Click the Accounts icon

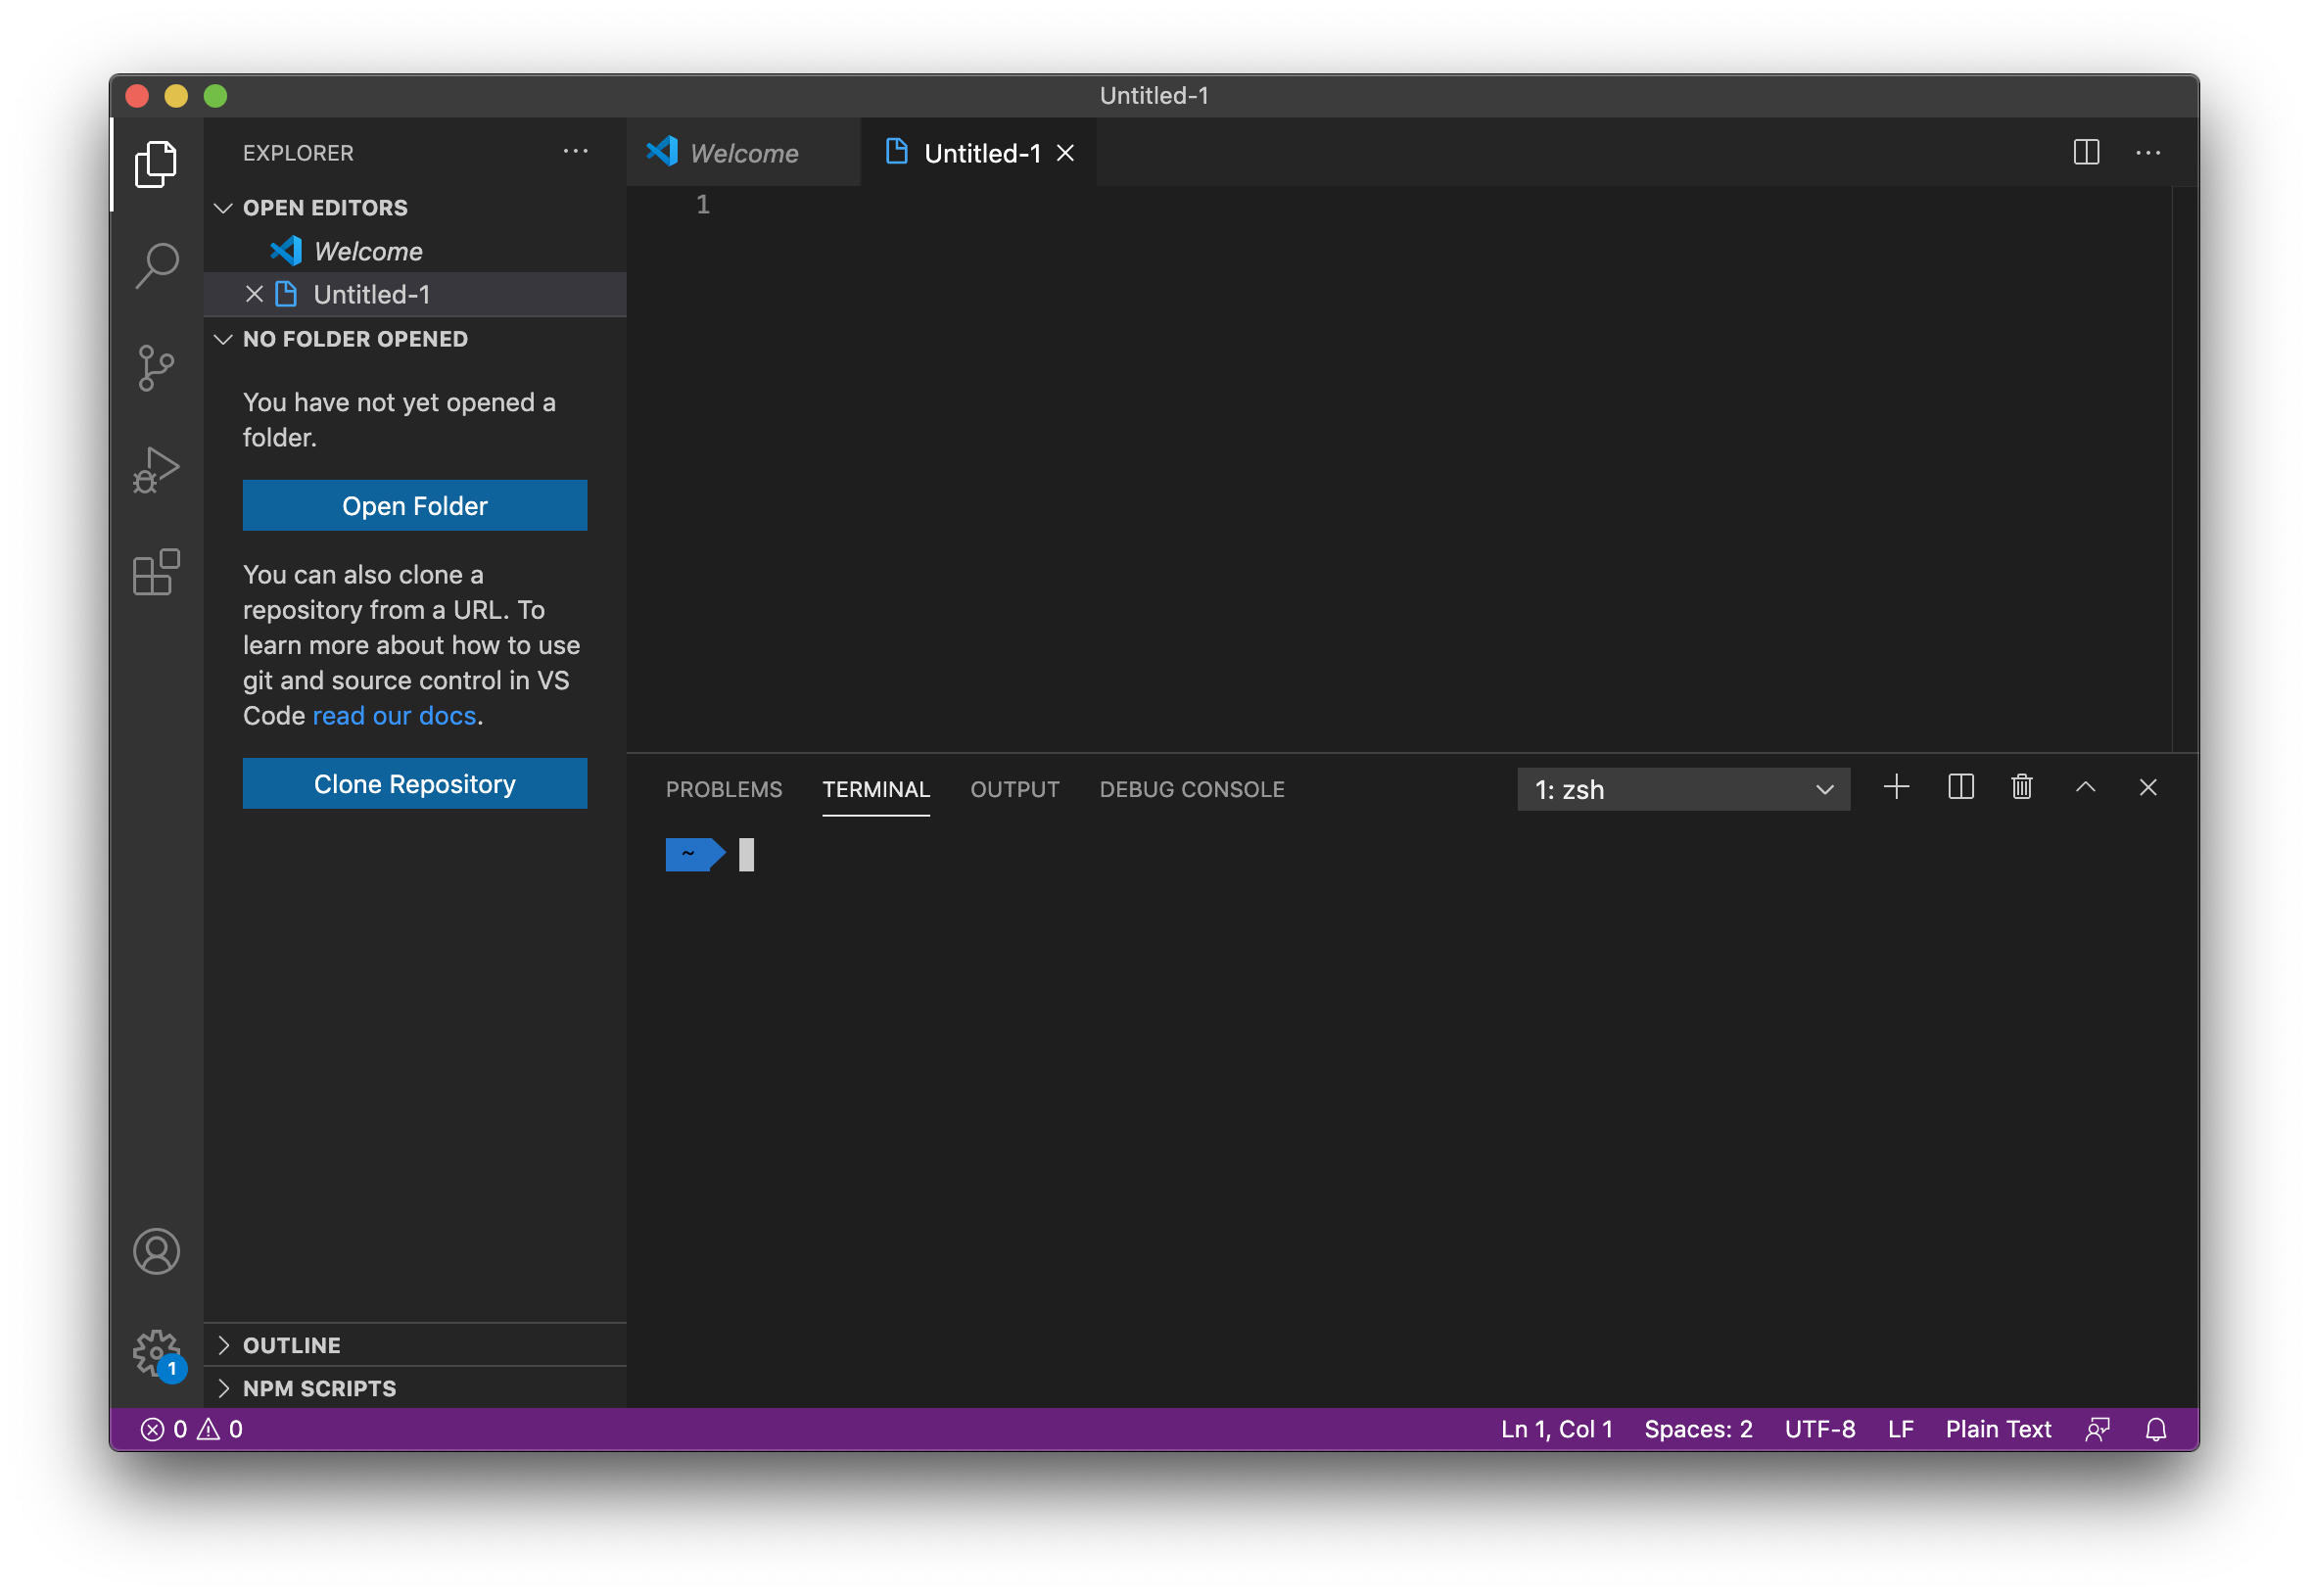click(x=156, y=1252)
